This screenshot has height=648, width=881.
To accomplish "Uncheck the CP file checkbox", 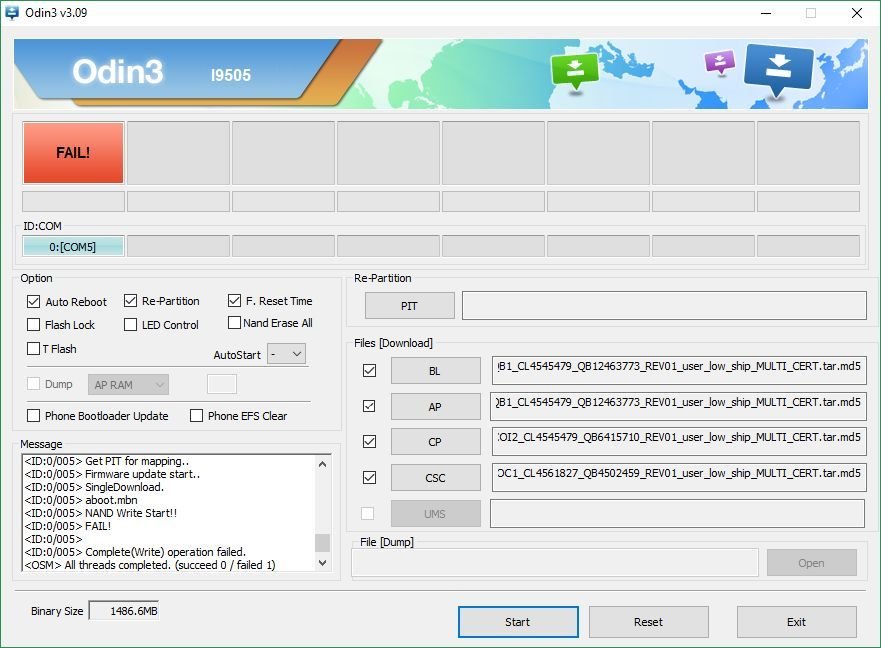I will coord(369,441).
